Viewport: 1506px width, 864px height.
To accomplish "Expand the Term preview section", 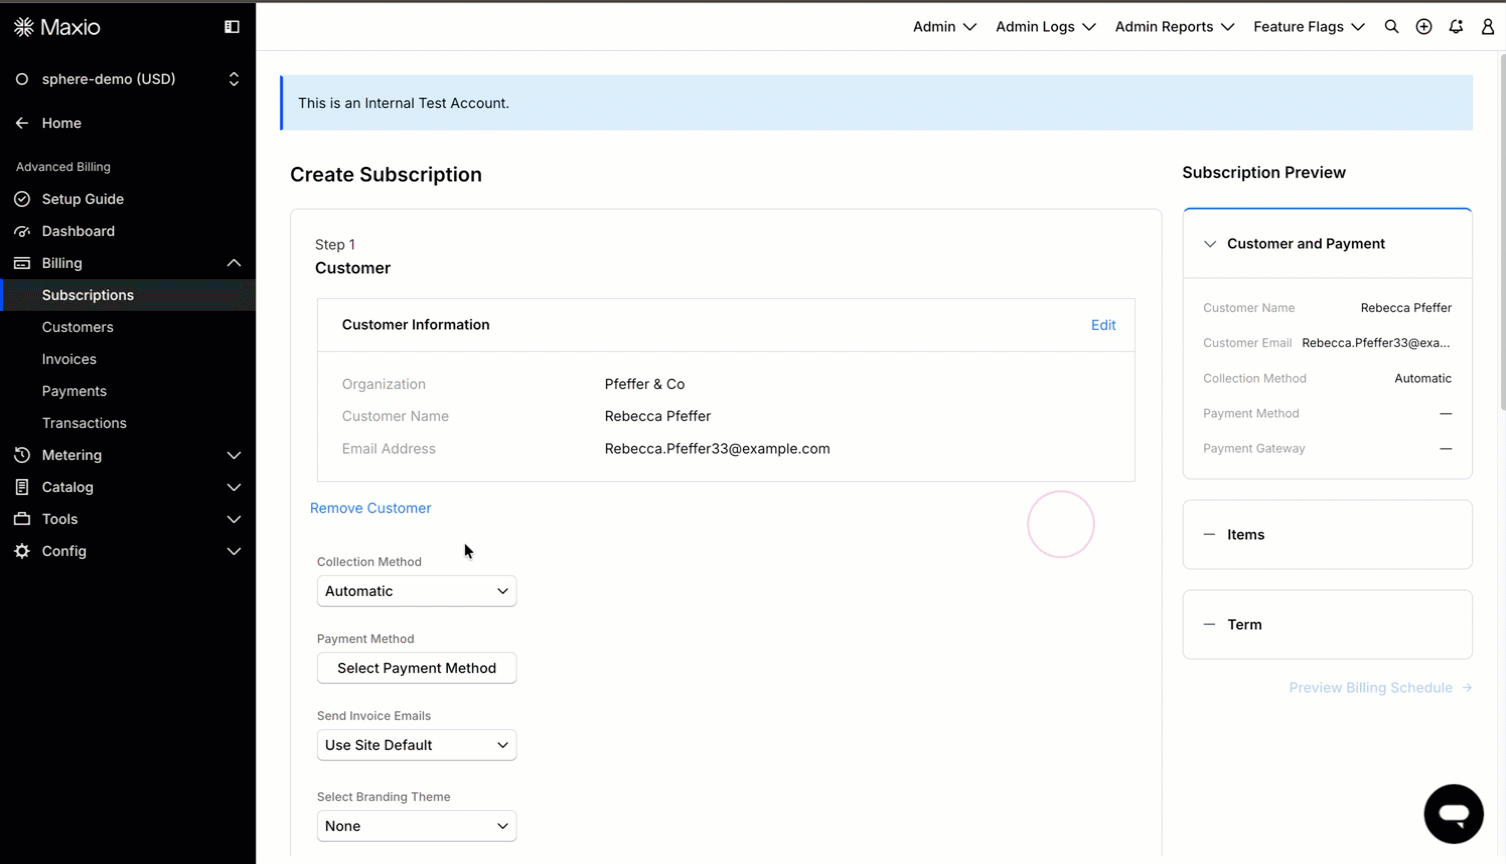I will point(1327,625).
